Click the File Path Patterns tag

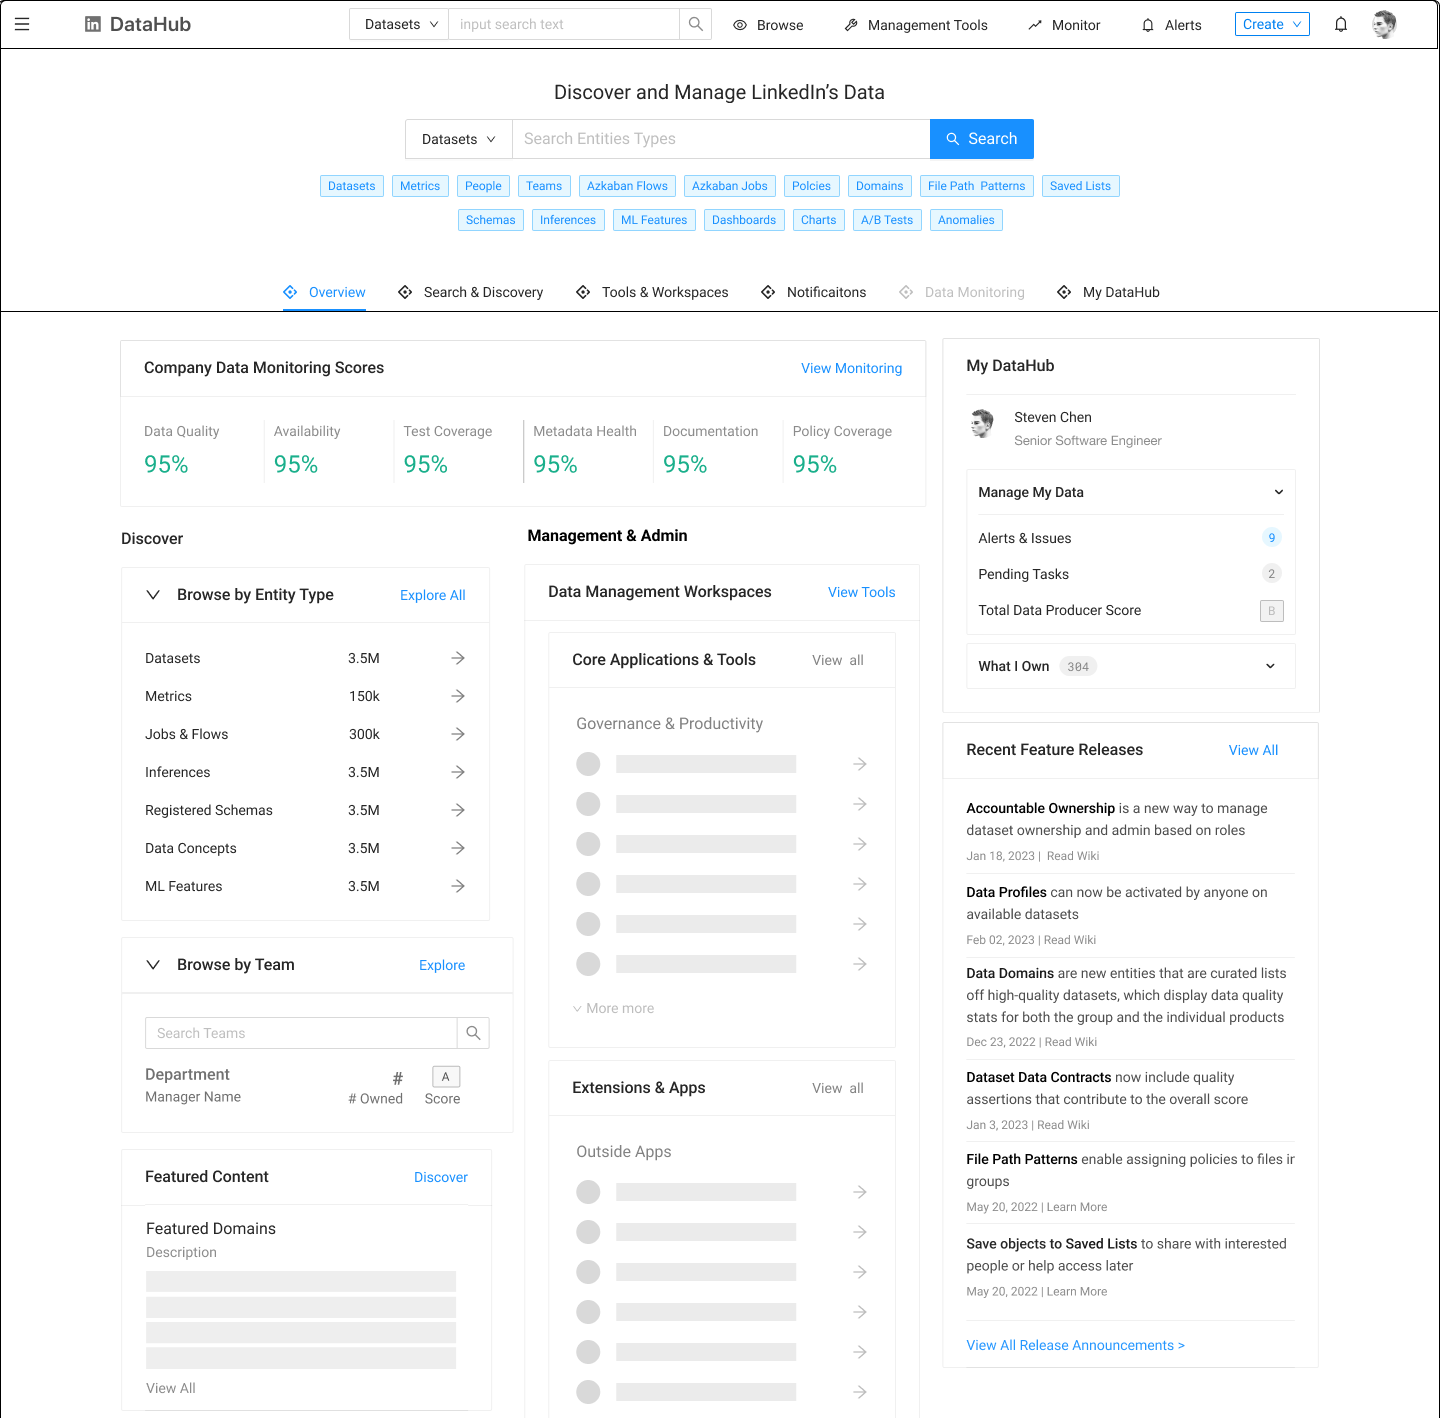tap(976, 186)
